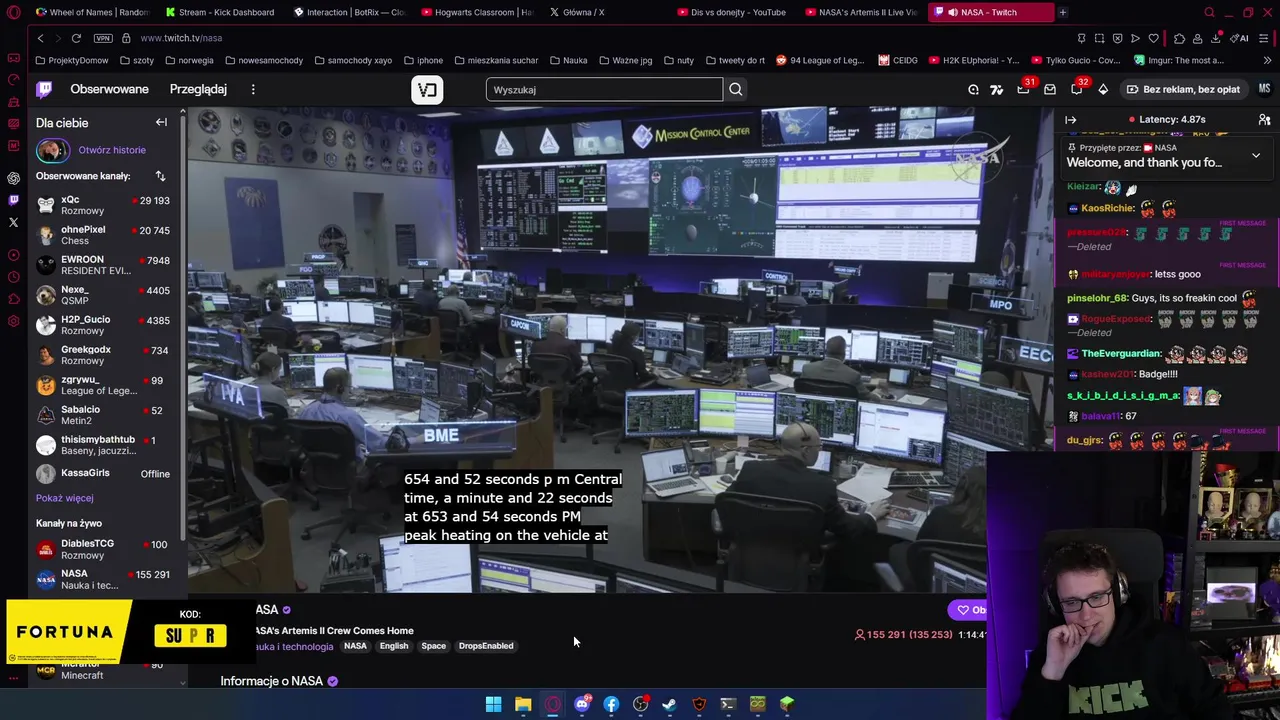
Task: Toggle the VPN badge in address bar
Action: pyautogui.click(x=102, y=38)
